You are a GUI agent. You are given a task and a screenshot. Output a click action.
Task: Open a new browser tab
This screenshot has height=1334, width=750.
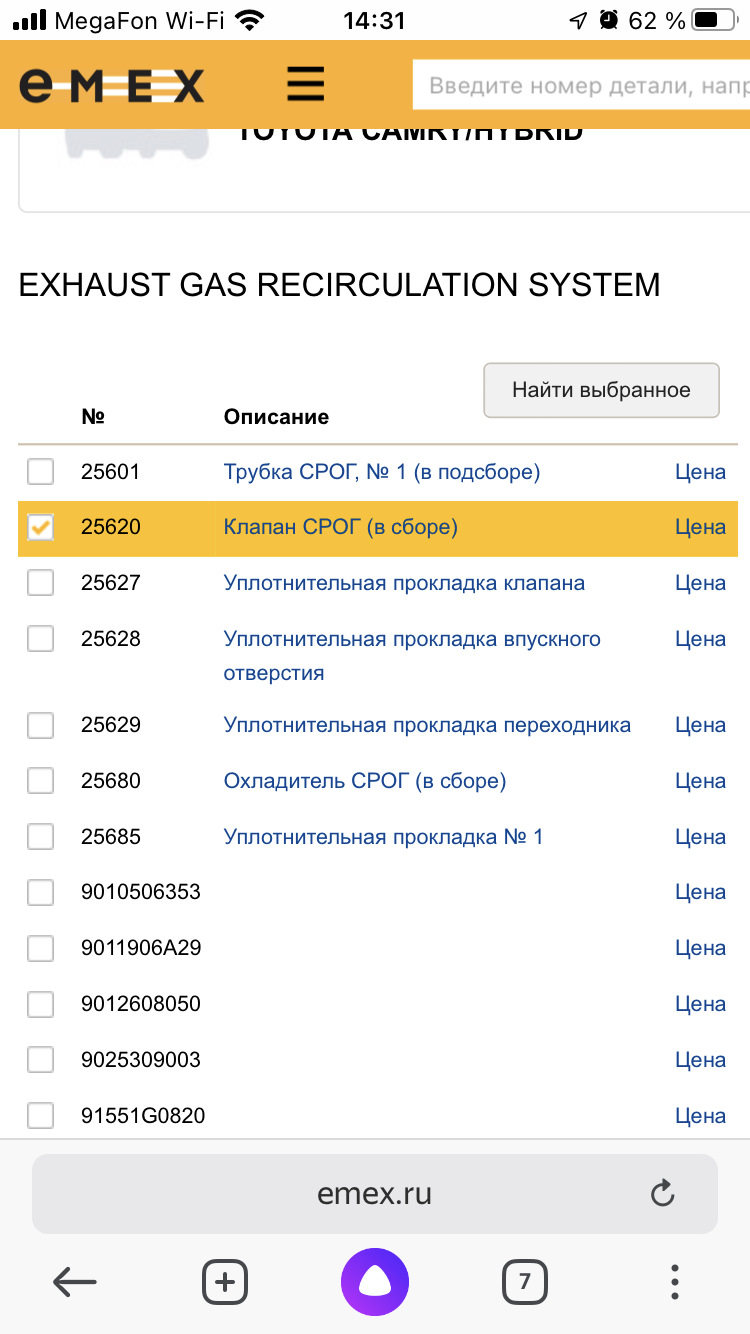coord(225,1281)
